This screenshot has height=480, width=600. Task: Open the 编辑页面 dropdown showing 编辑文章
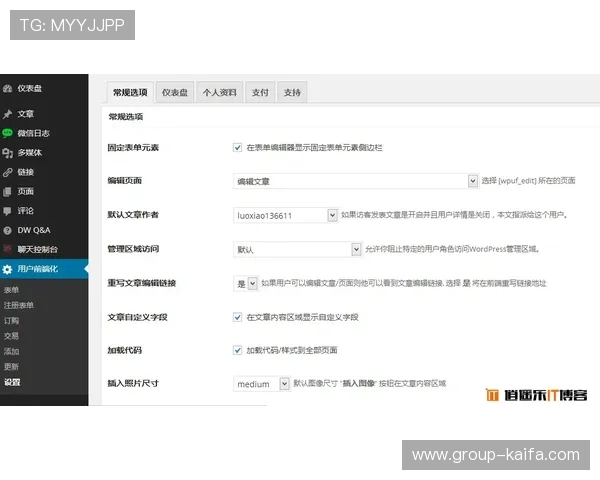click(x=355, y=181)
